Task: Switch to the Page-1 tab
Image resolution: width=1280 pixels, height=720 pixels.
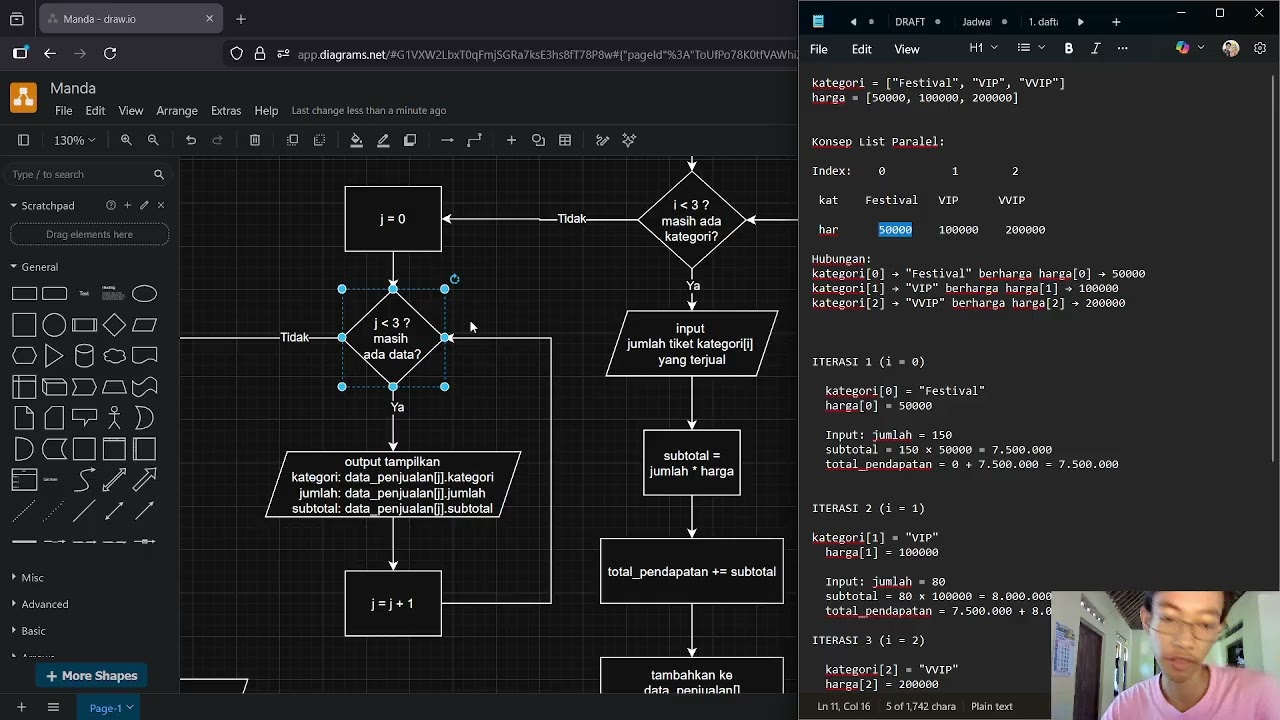Action: [x=111, y=708]
